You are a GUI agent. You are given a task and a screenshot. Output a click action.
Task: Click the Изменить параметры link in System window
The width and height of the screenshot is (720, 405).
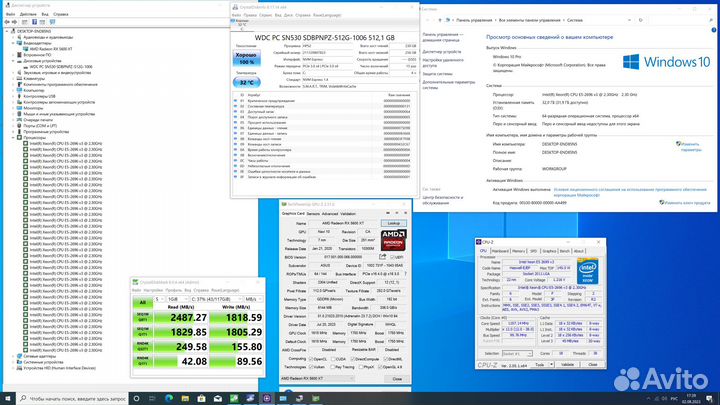(x=691, y=147)
